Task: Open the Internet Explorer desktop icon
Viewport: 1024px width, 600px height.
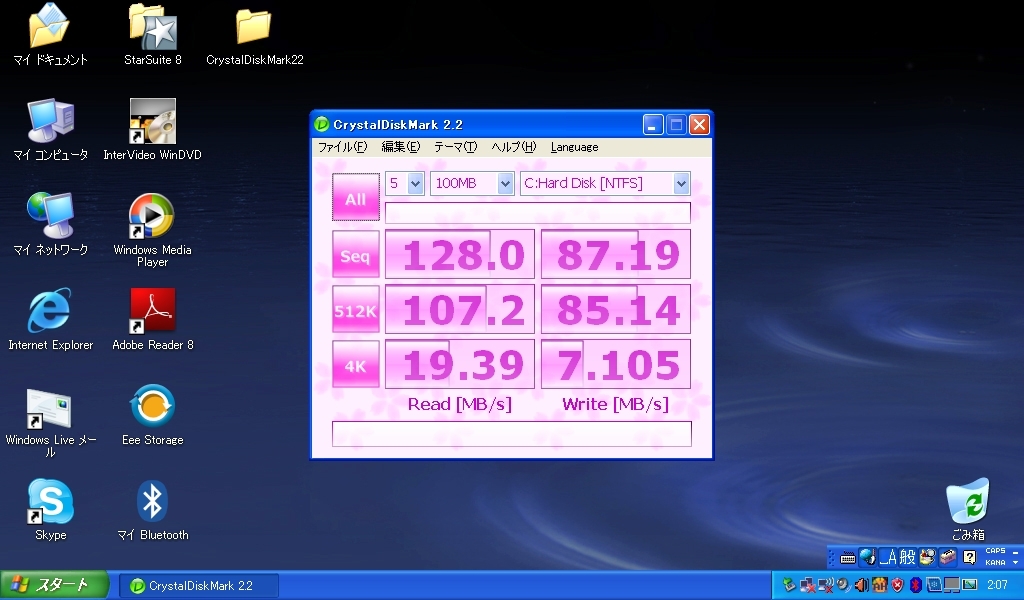Action: coord(50,313)
